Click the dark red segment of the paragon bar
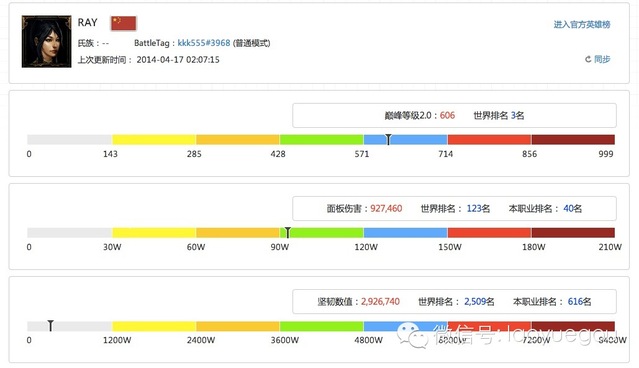The height and width of the screenshot is (368, 639). [573, 139]
